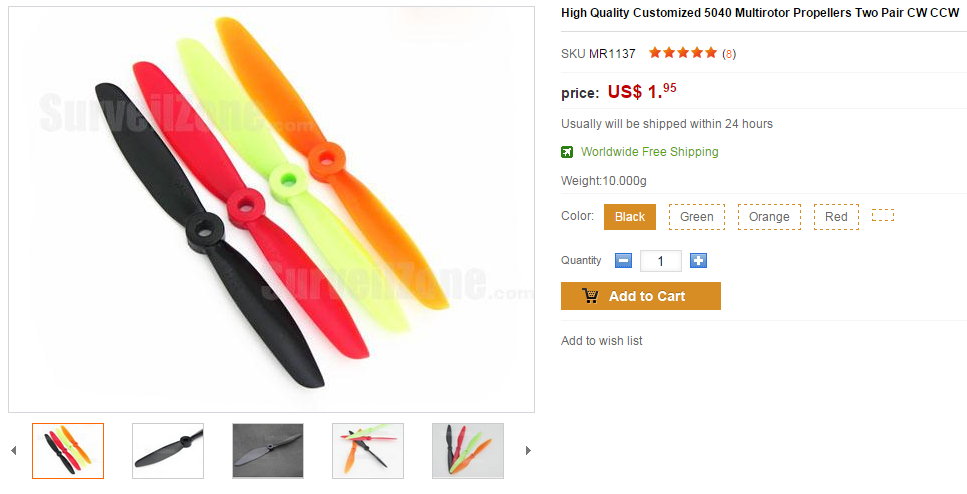
Task: Click the green airplane free shipping icon
Action: coord(567,152)
